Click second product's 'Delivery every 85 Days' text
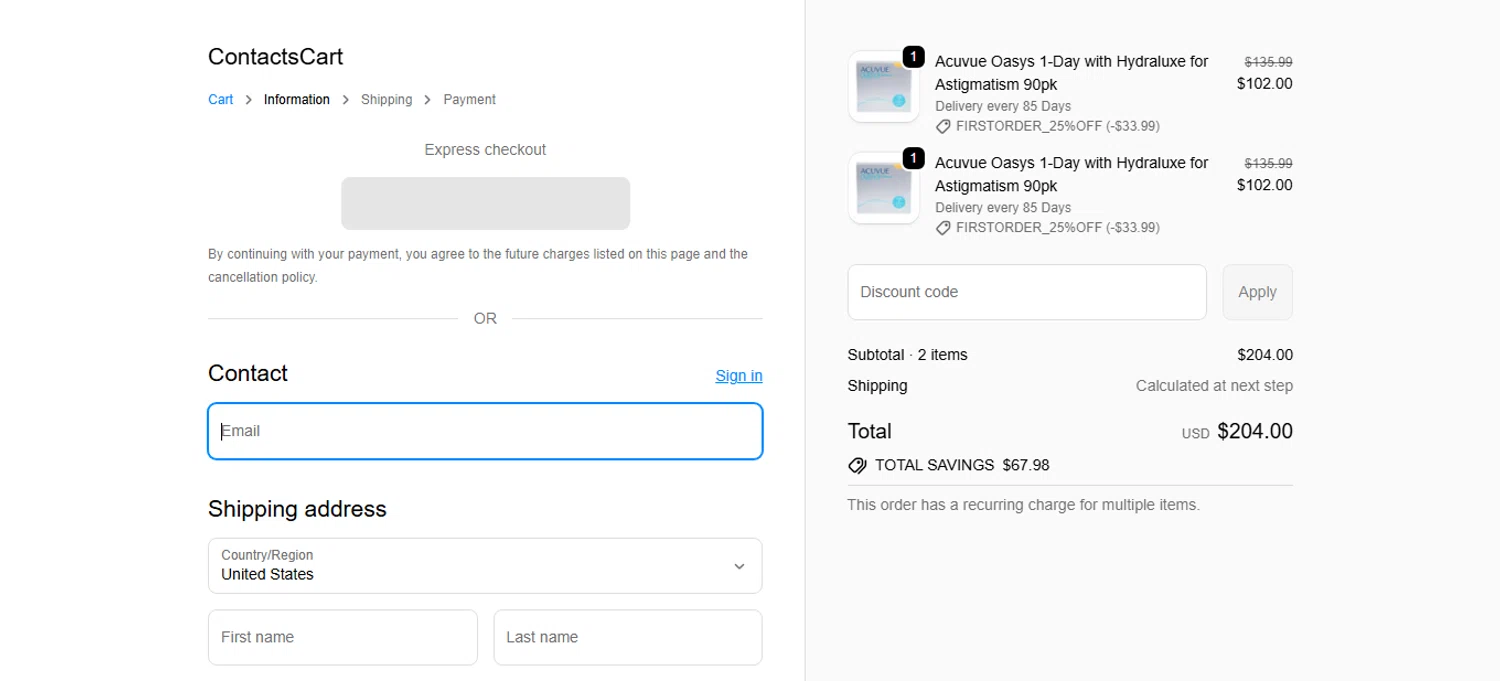The image size is (1500, 681). pyautogui.click(x=1003, y=208)
